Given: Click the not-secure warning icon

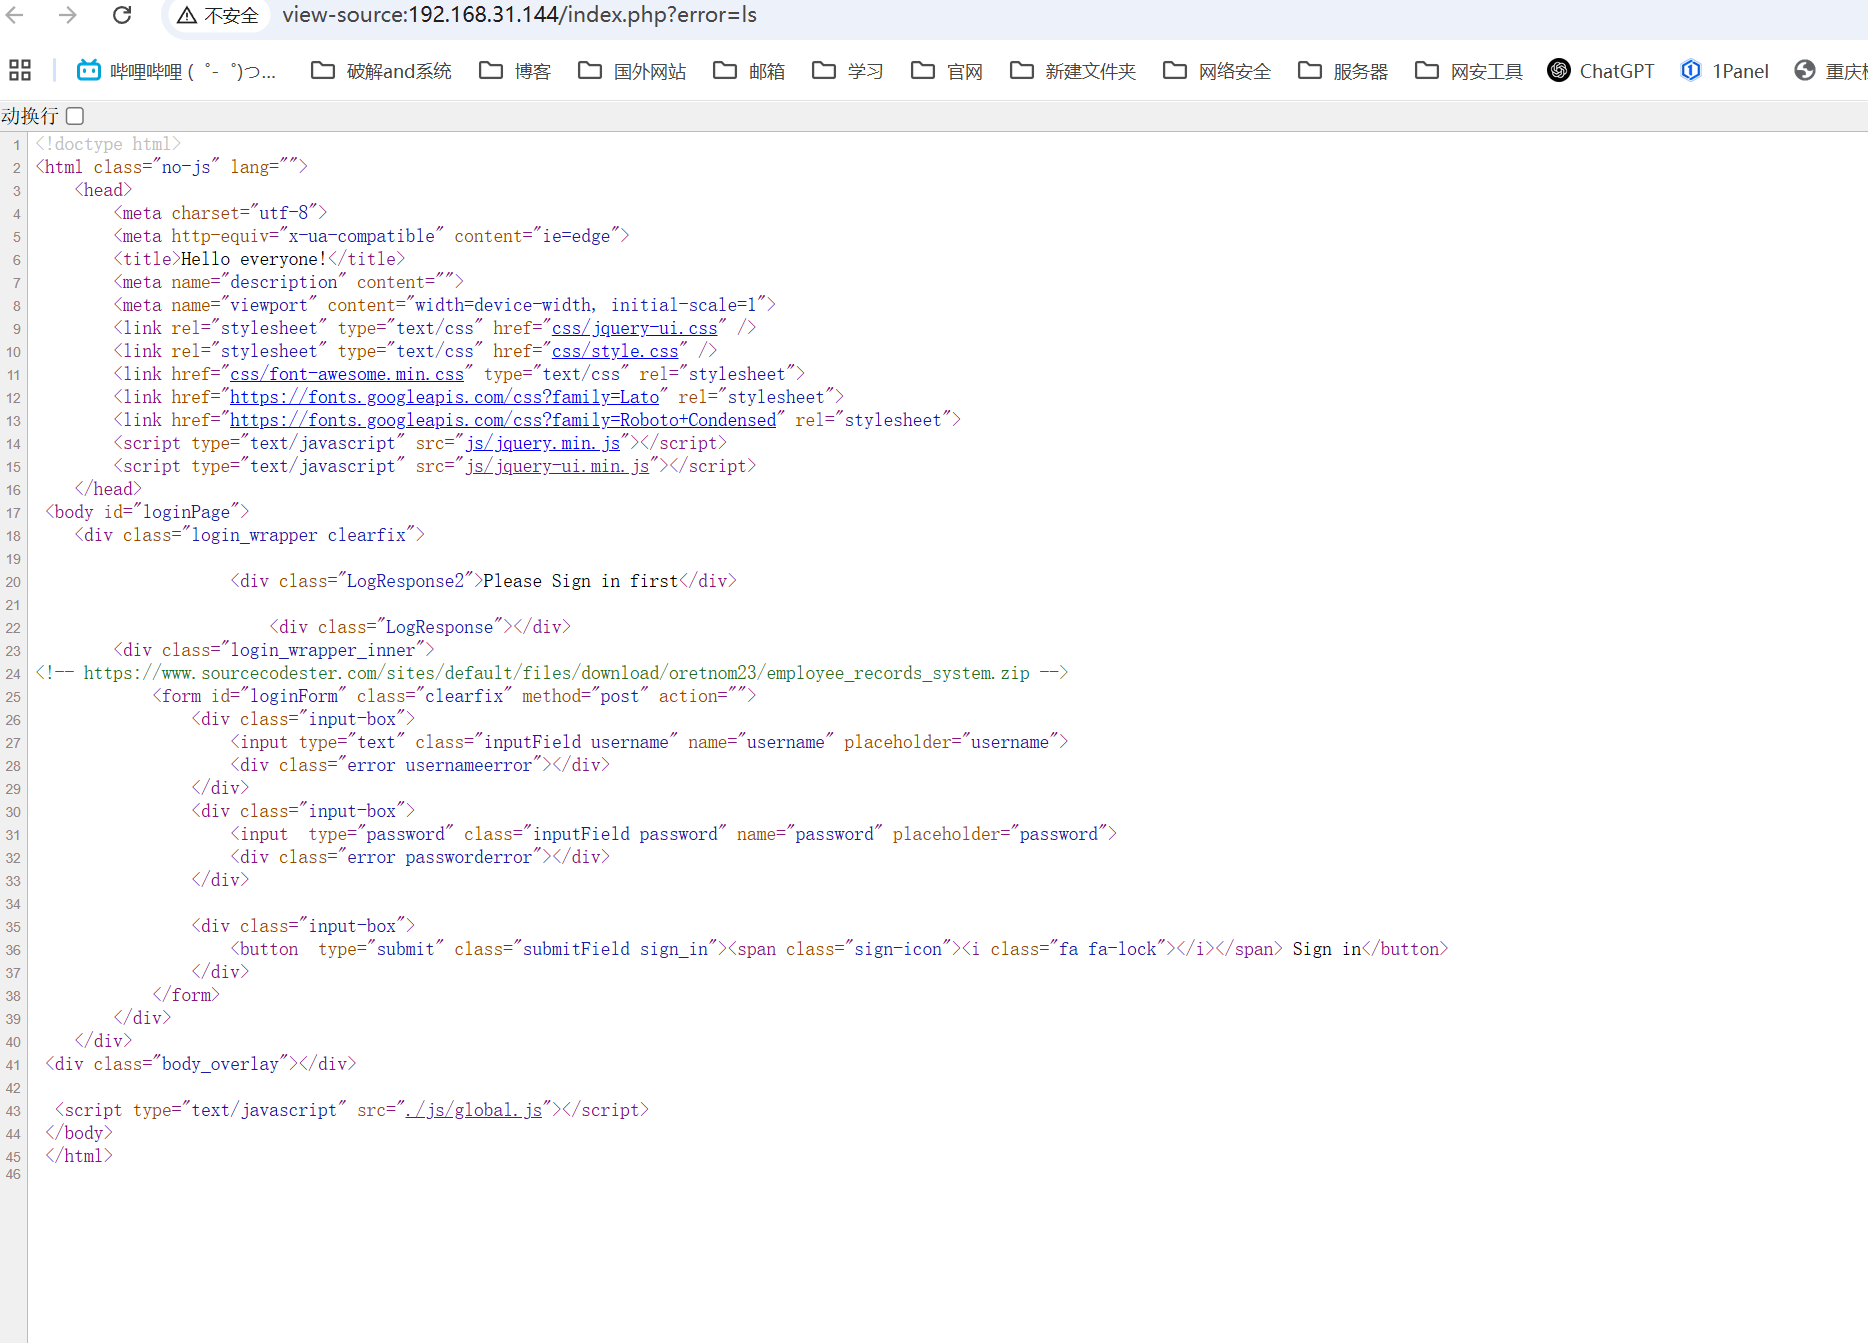Looking at the screenshot, I should tap(187, 15).
